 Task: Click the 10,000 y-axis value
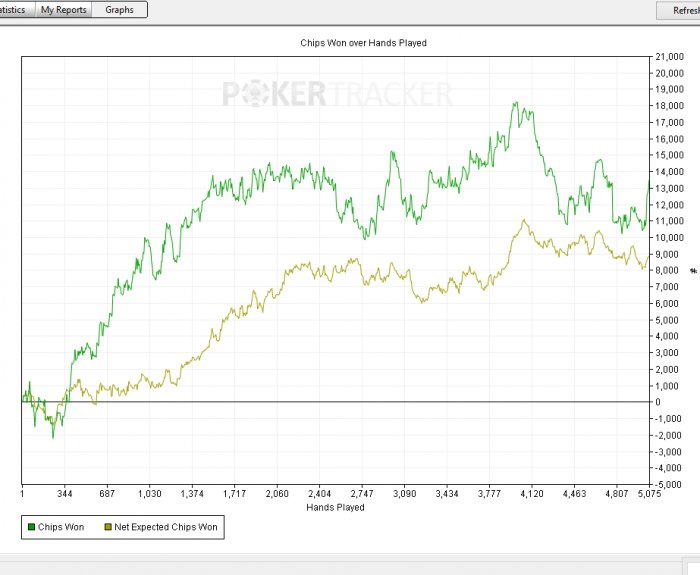(x=669, y=238)
